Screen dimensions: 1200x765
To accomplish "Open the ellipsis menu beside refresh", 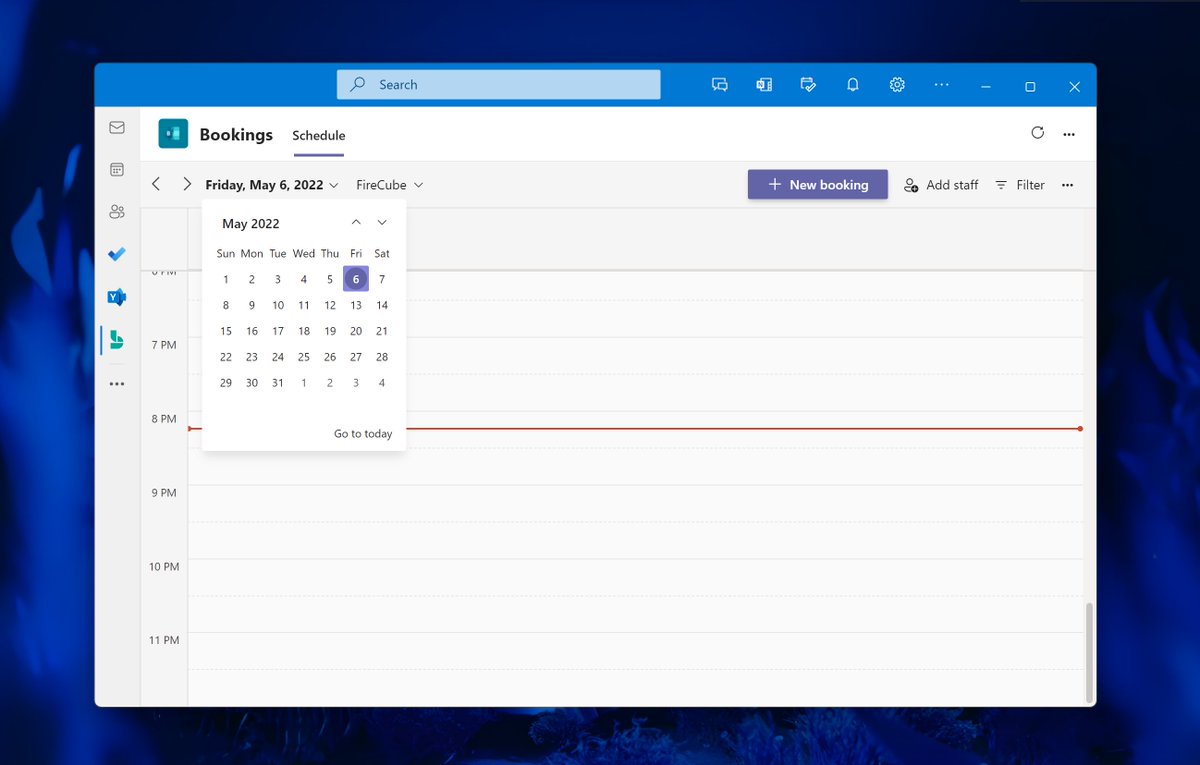I will 1069,134.
